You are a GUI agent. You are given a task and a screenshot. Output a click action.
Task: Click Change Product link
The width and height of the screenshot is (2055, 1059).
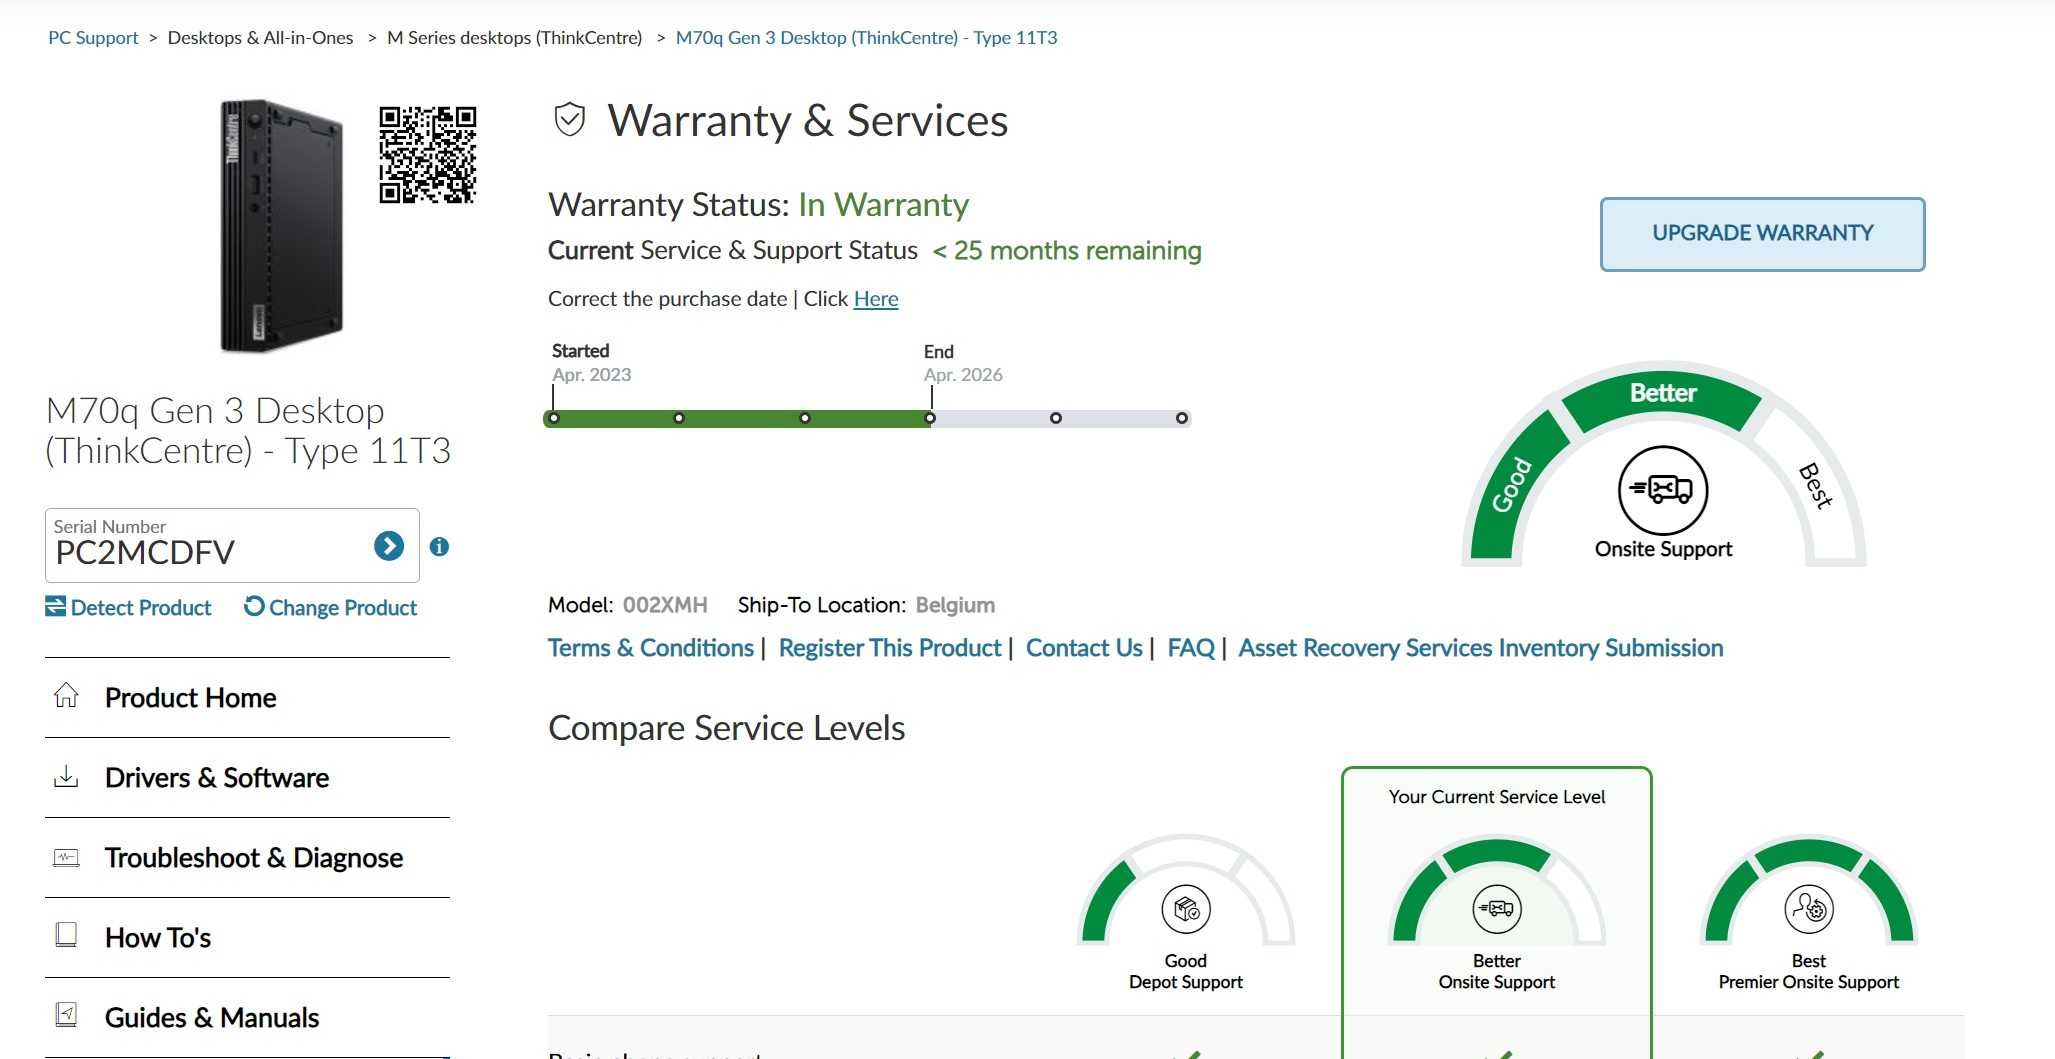[x=331, y=607]
